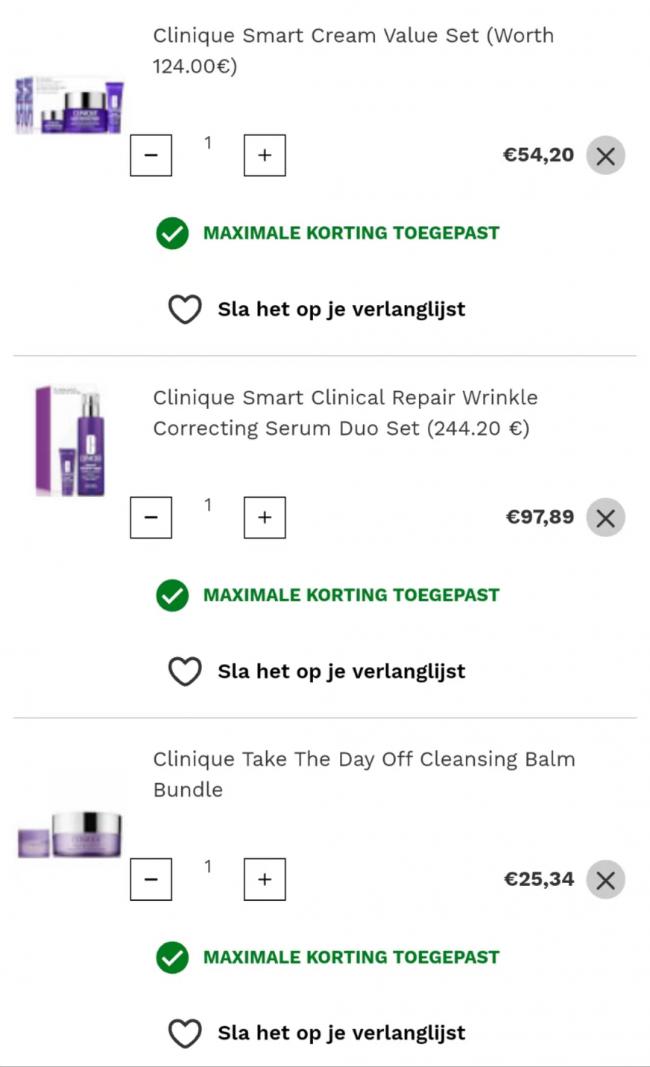Increase quantity of Wrinkle Correcting Serum Duo
Screen dimensions: 650x1067
tap(264, 518)
